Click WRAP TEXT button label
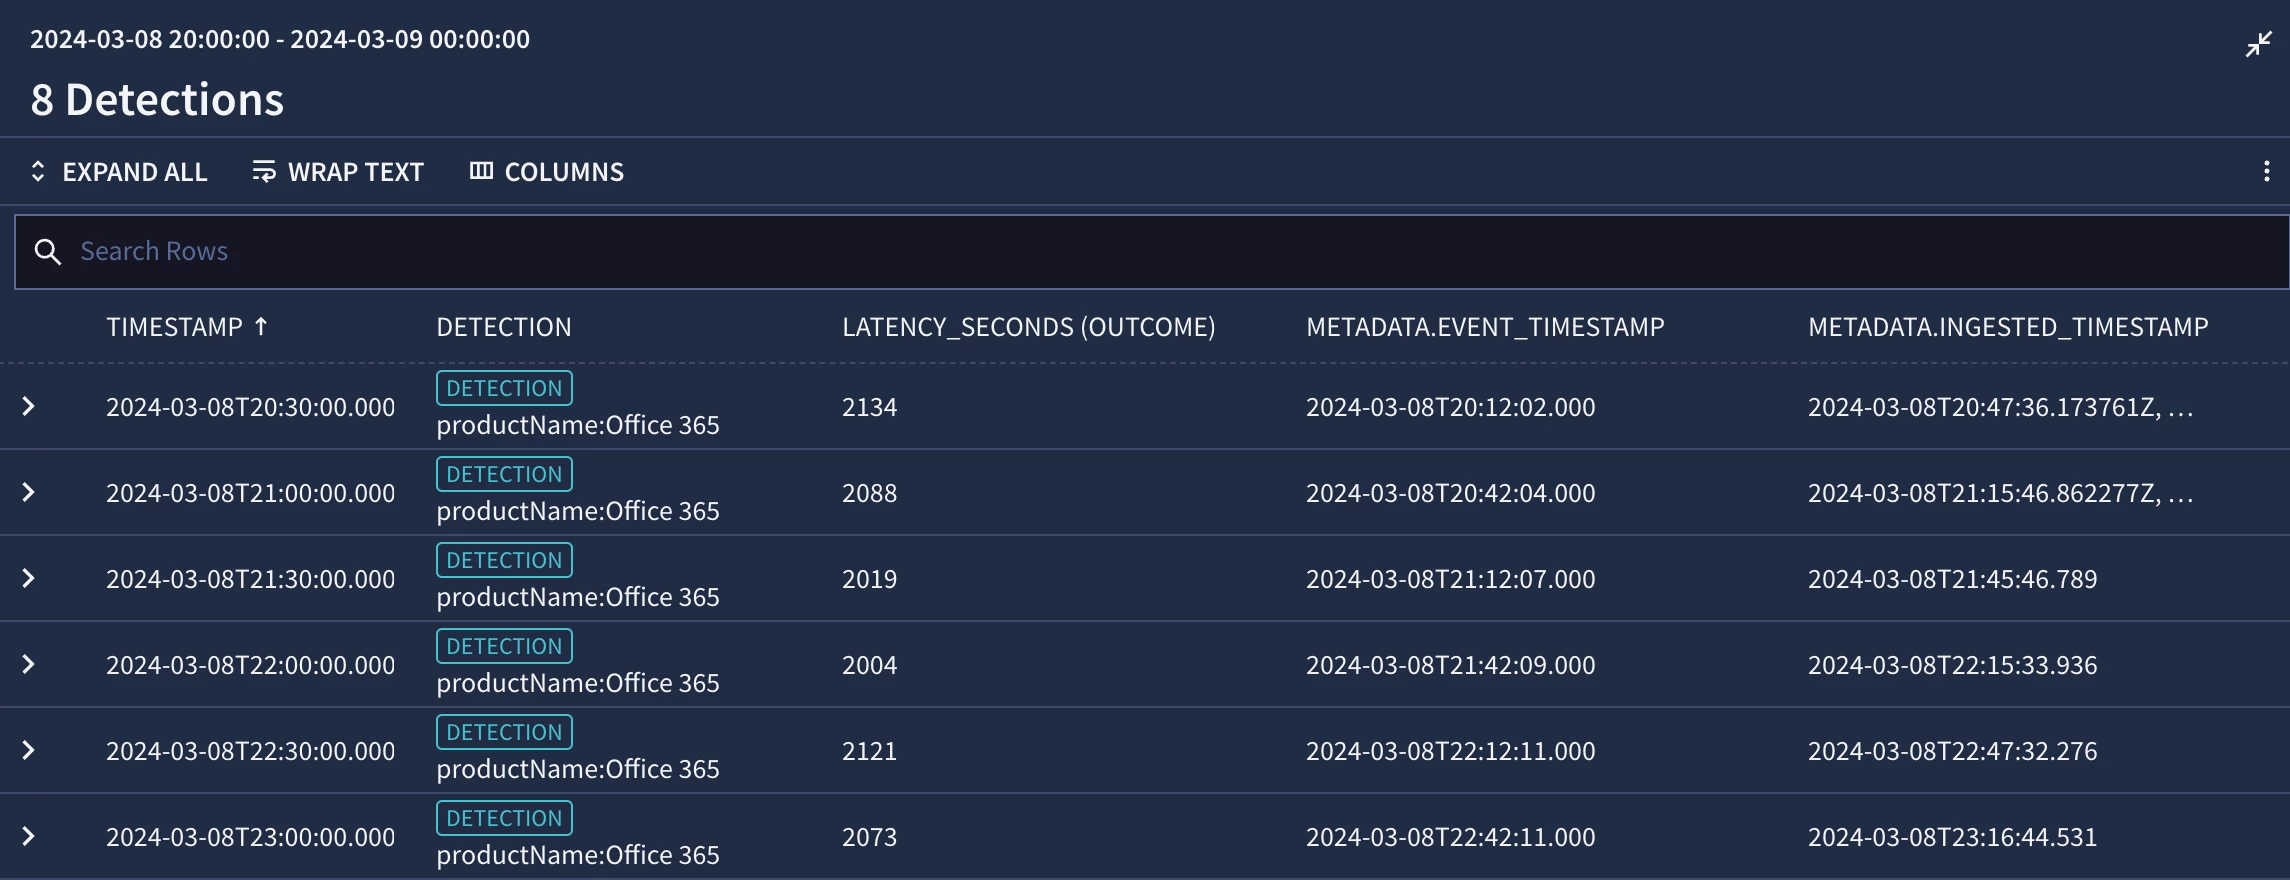Screen dimensions: 2290x880 point(356,172)
